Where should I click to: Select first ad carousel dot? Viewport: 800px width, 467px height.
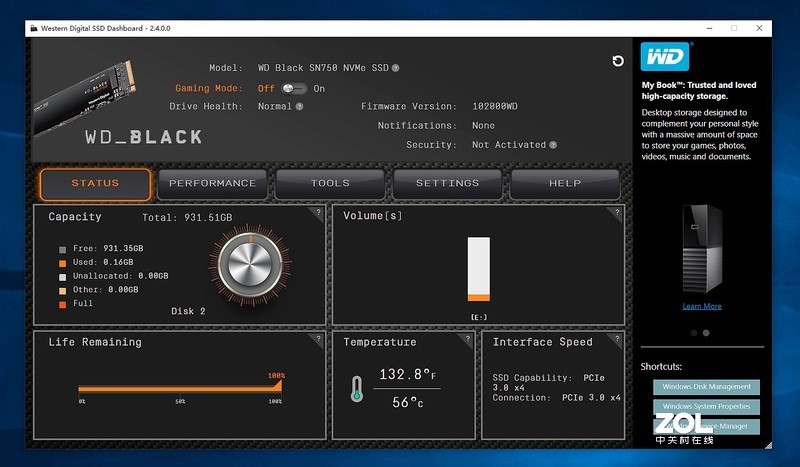(692, 333)
